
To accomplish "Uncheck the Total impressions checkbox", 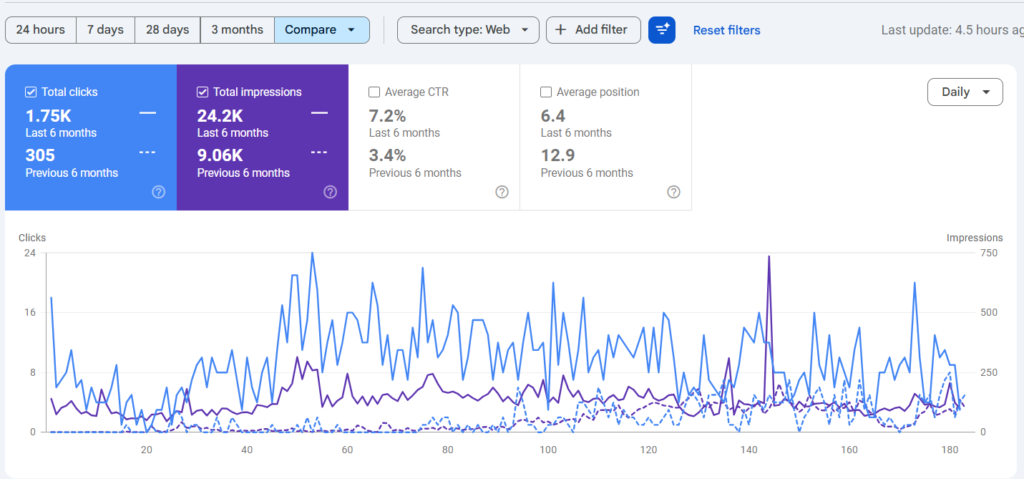I will [203, 92].
